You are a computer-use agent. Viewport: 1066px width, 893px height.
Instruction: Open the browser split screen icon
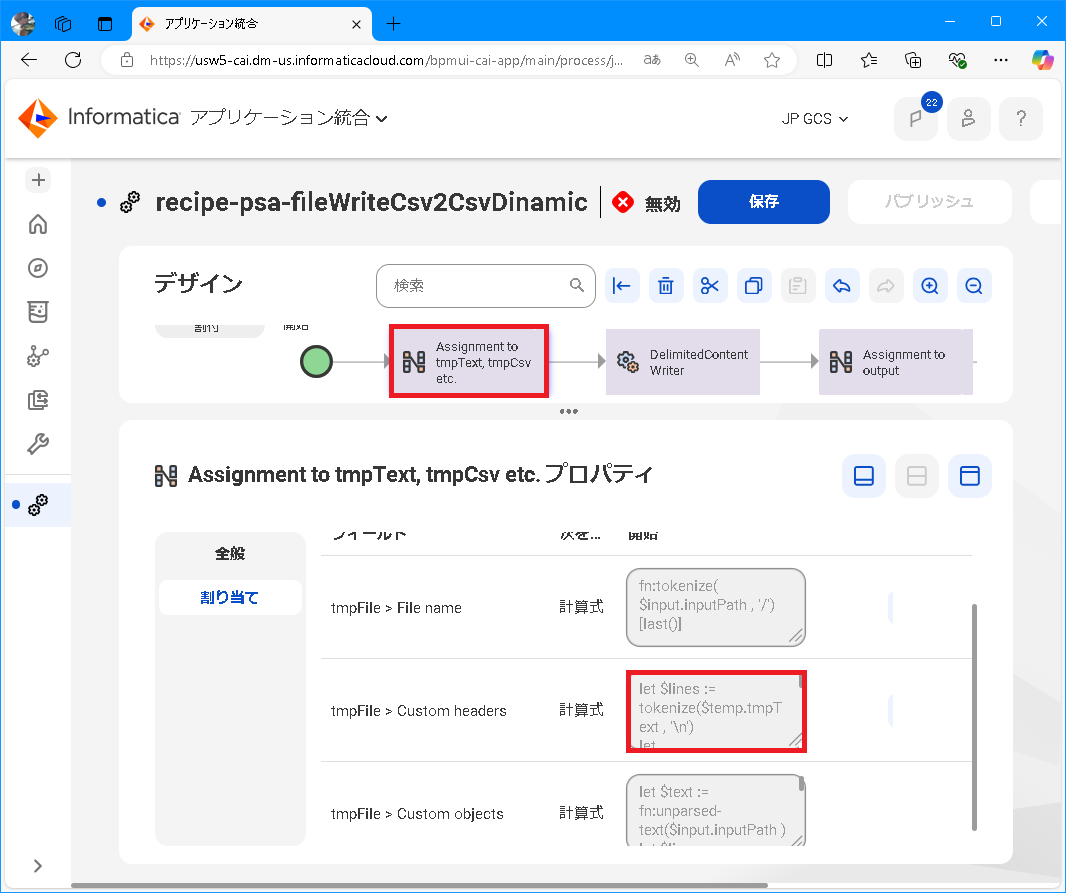tap(824, 60)
